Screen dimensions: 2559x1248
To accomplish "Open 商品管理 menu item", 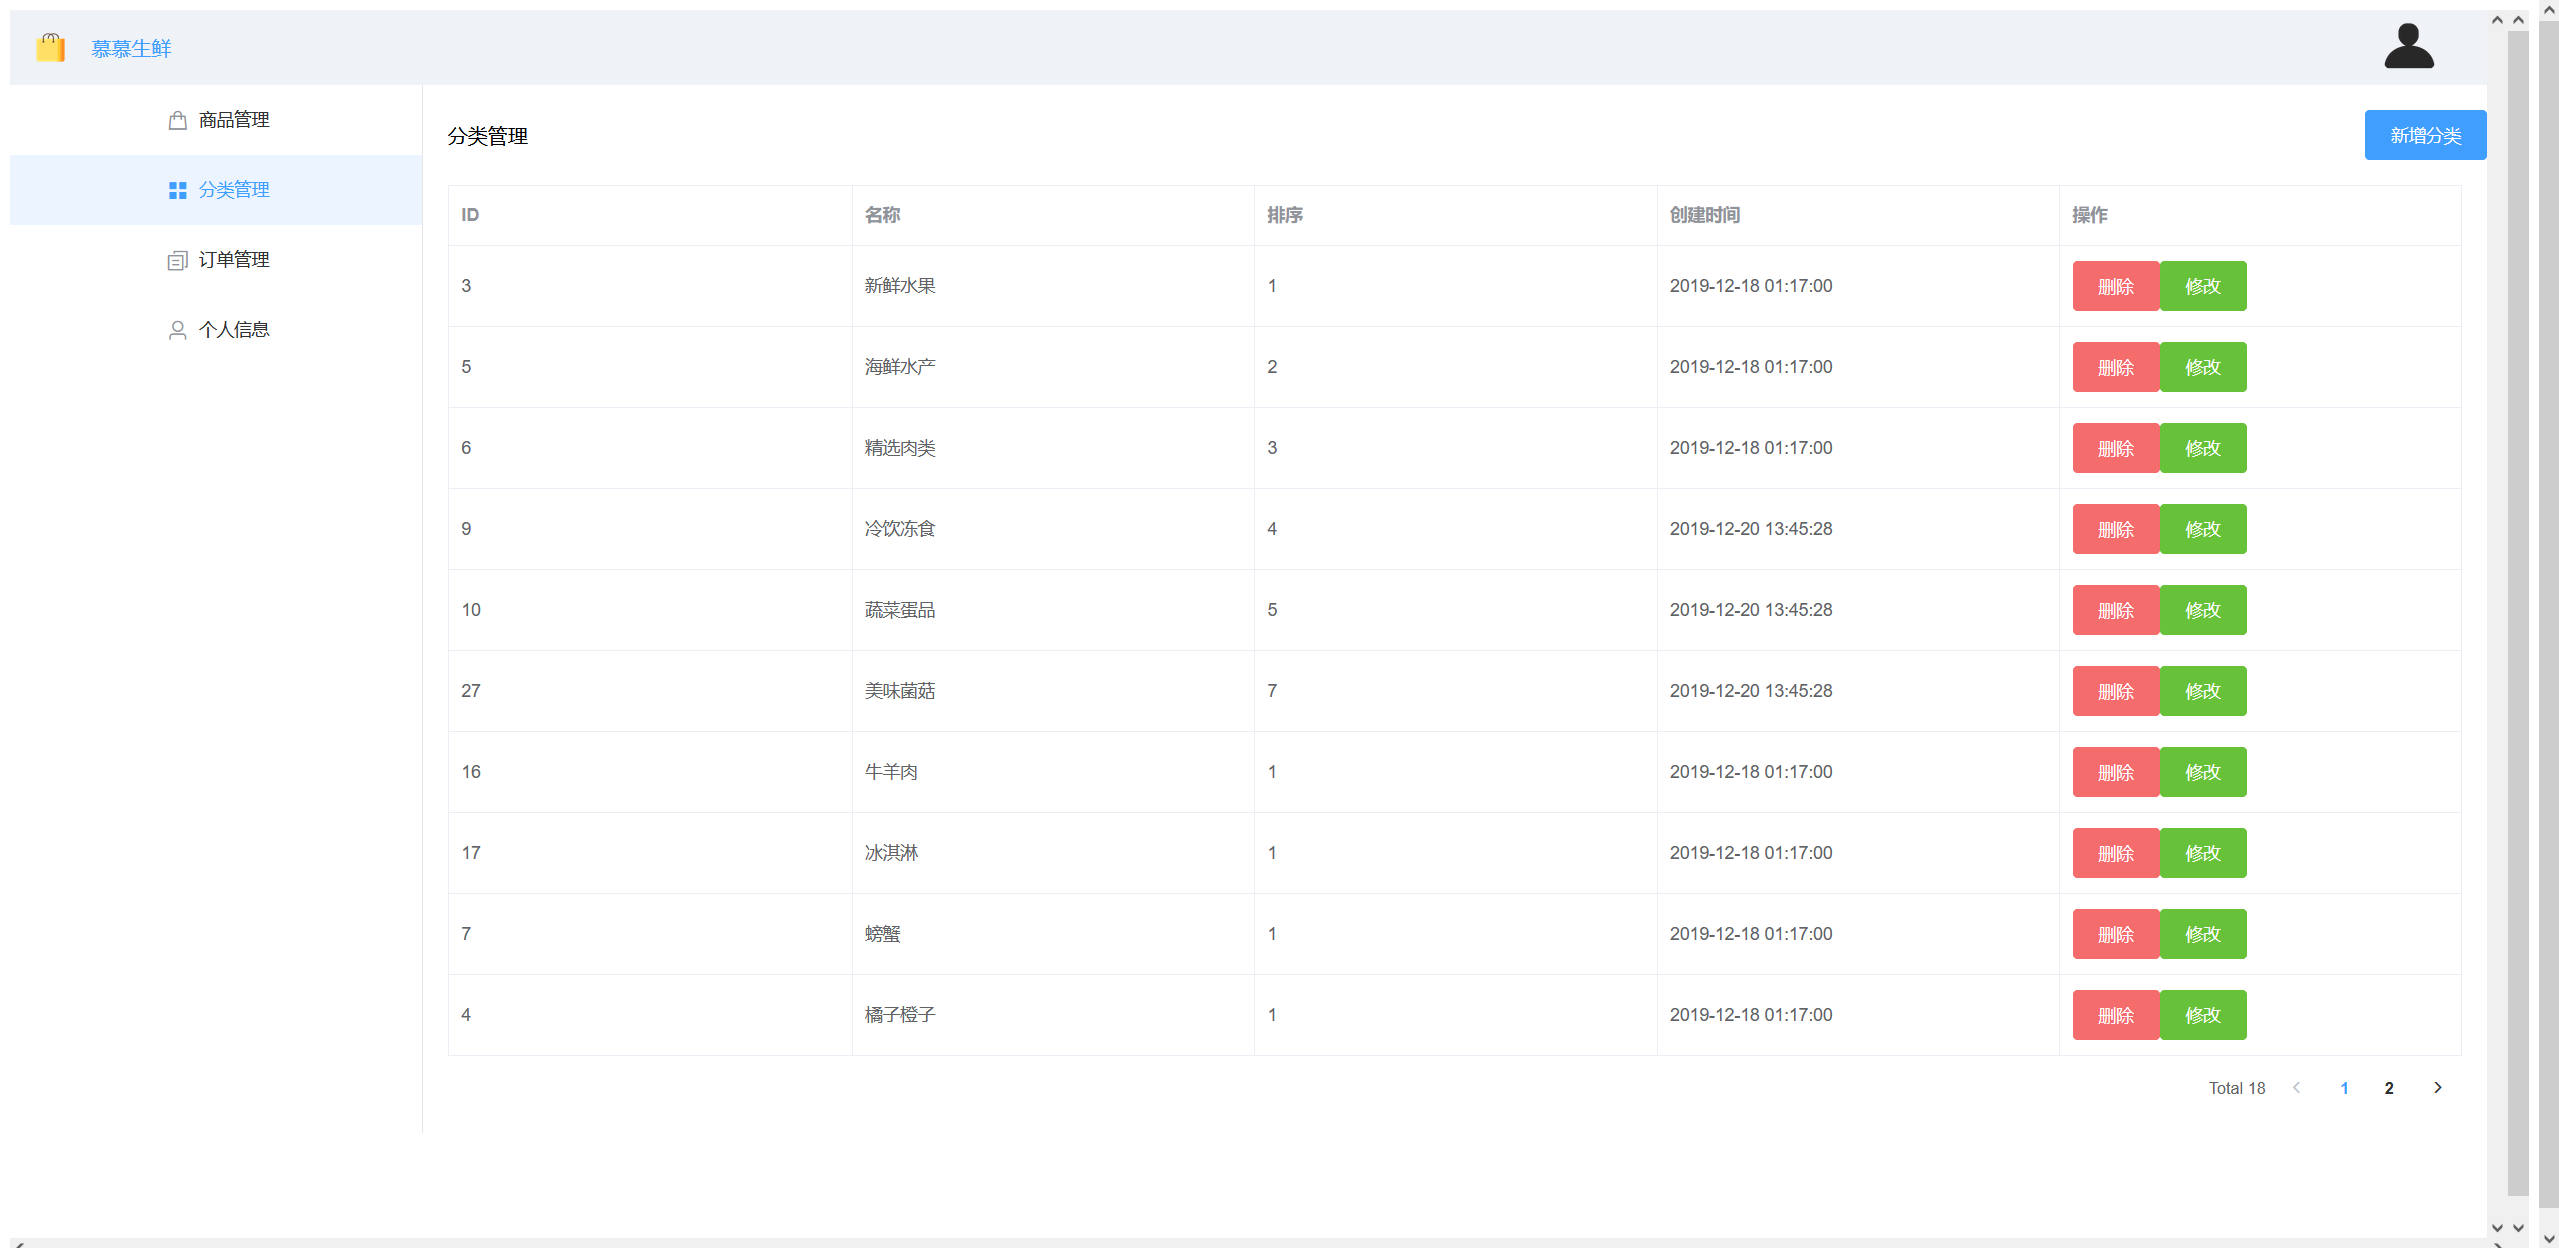I will click(x=216, y=120).
